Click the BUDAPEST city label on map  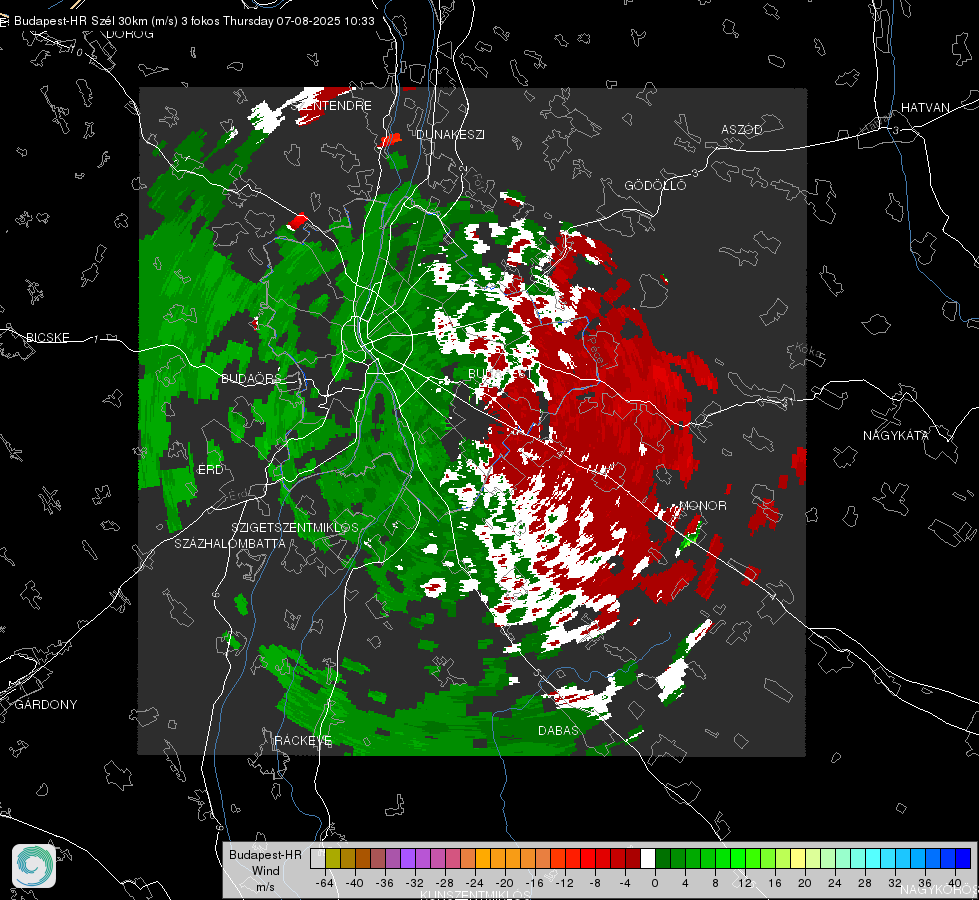500,374
